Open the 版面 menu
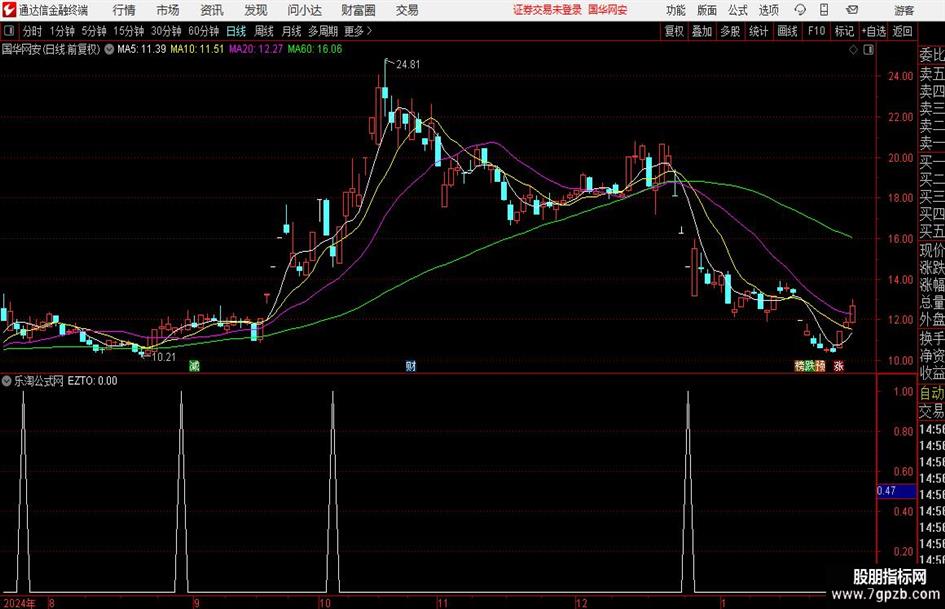Image resolution: width=945 pixels, height=609 pixels. 706,10
